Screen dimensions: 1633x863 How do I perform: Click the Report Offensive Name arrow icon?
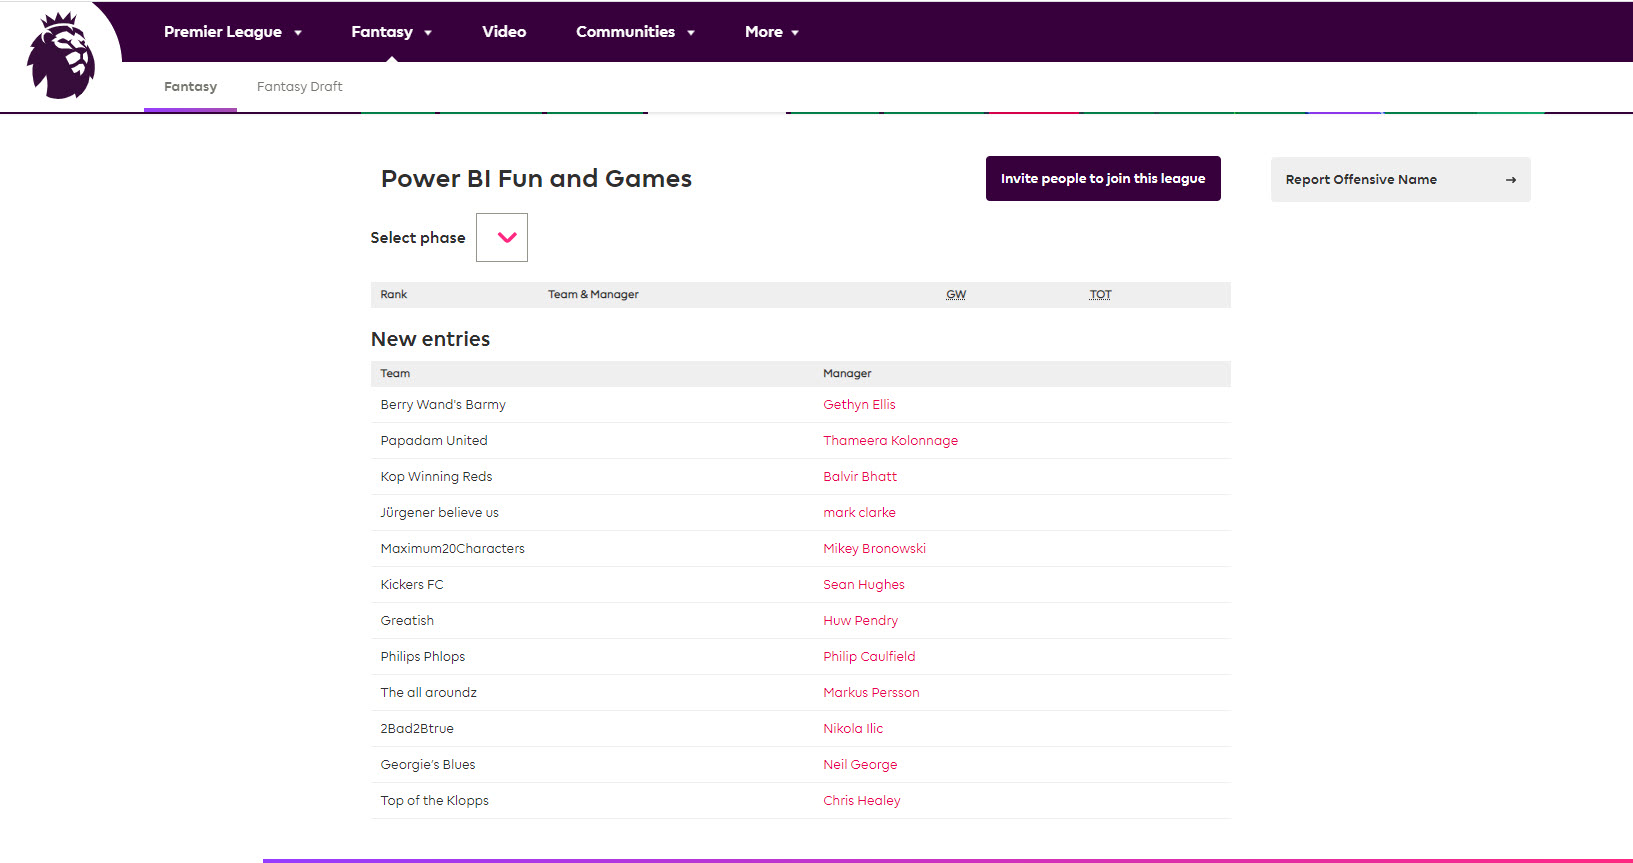click(x=1510, y=180)
